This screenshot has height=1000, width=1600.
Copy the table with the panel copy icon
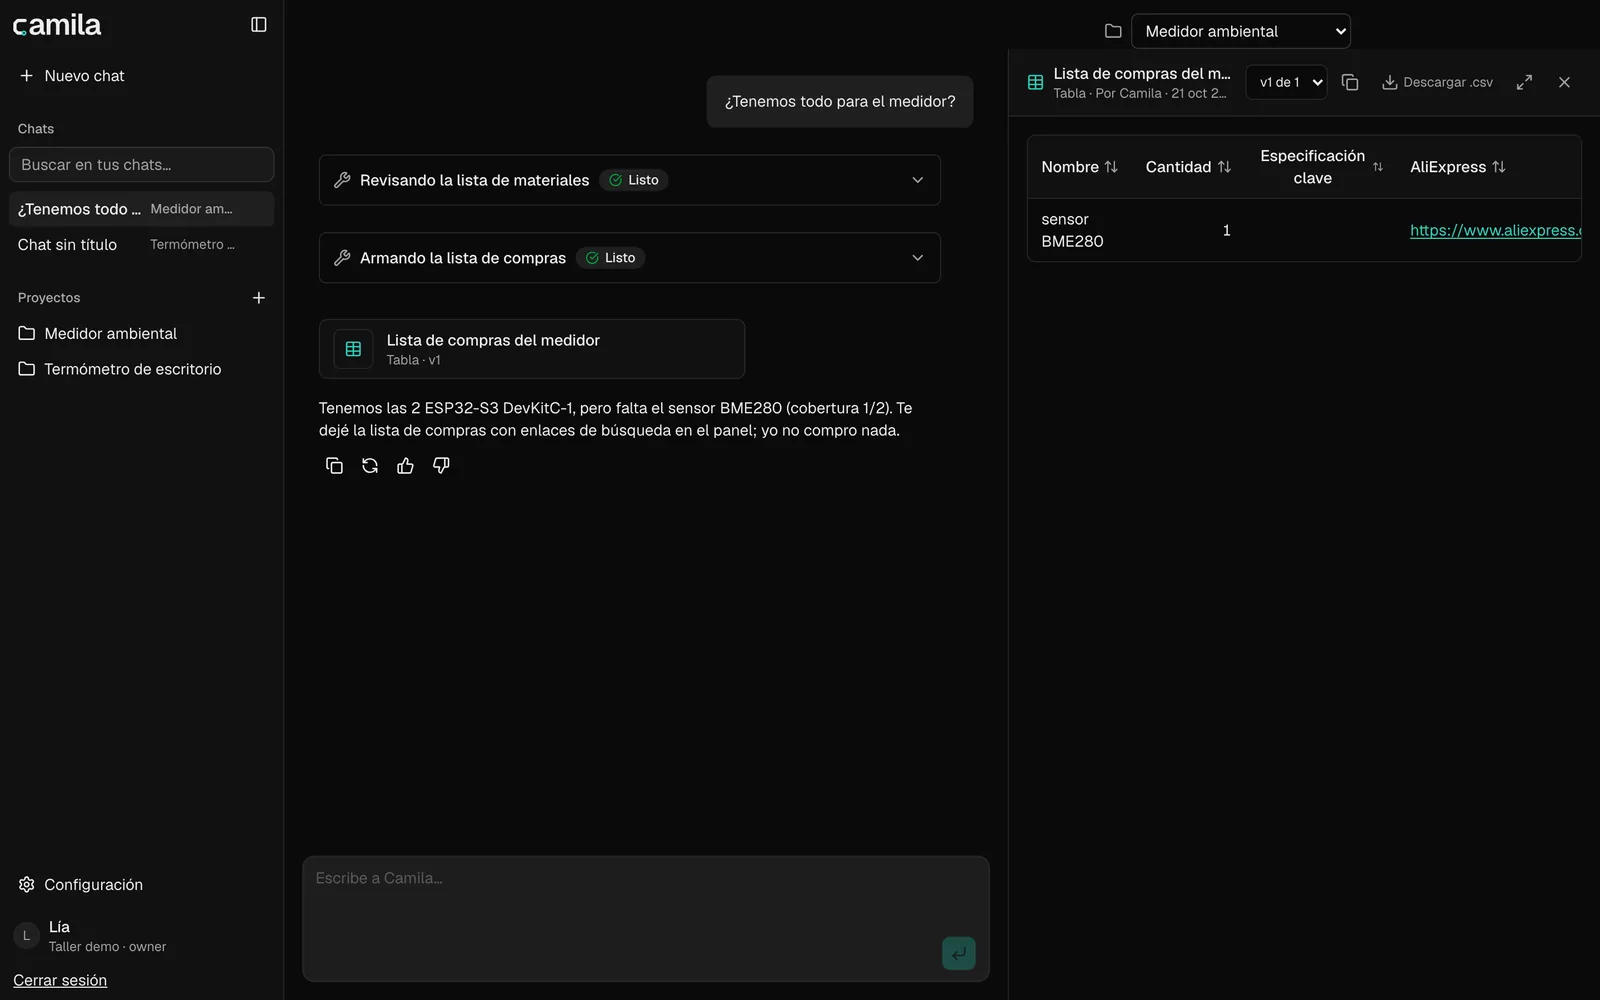(1350, 82)
